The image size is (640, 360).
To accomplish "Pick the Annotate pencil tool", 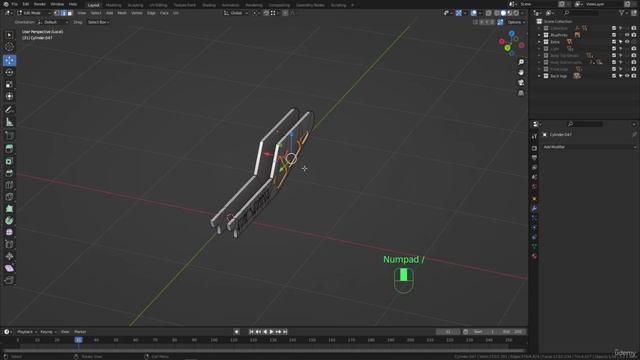I will (9, 110).
